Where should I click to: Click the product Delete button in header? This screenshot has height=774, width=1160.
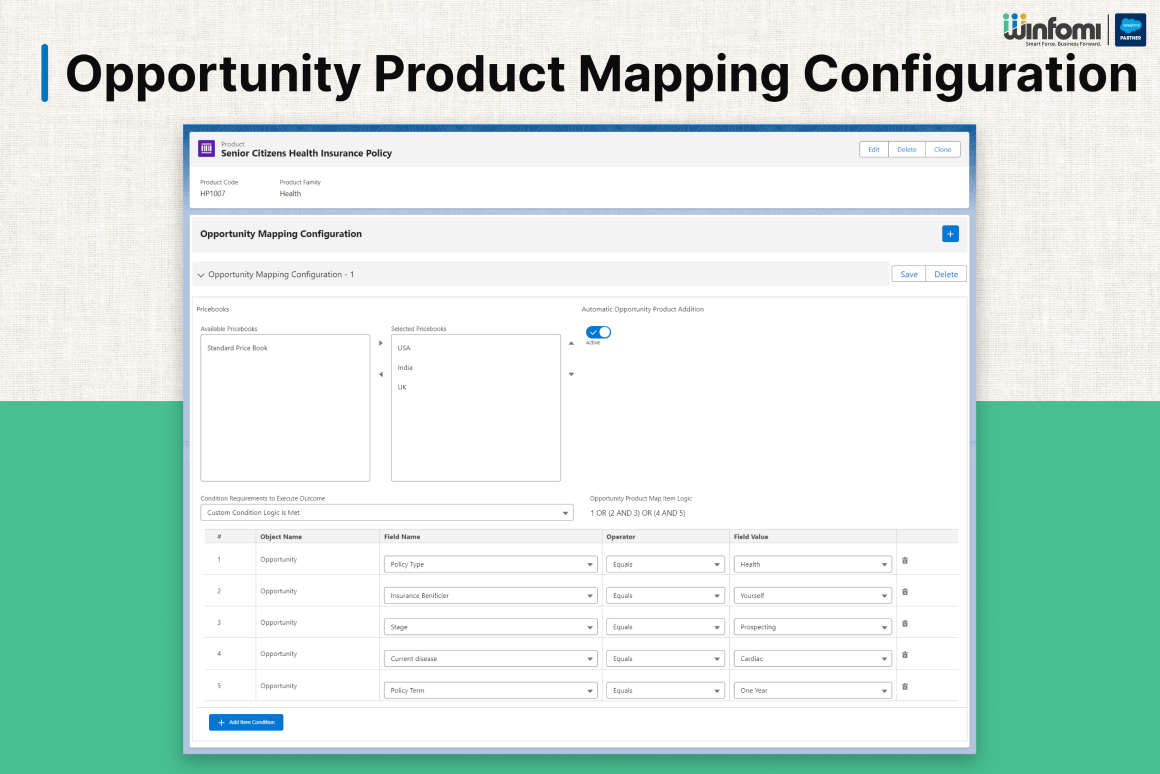click(906, 149)
